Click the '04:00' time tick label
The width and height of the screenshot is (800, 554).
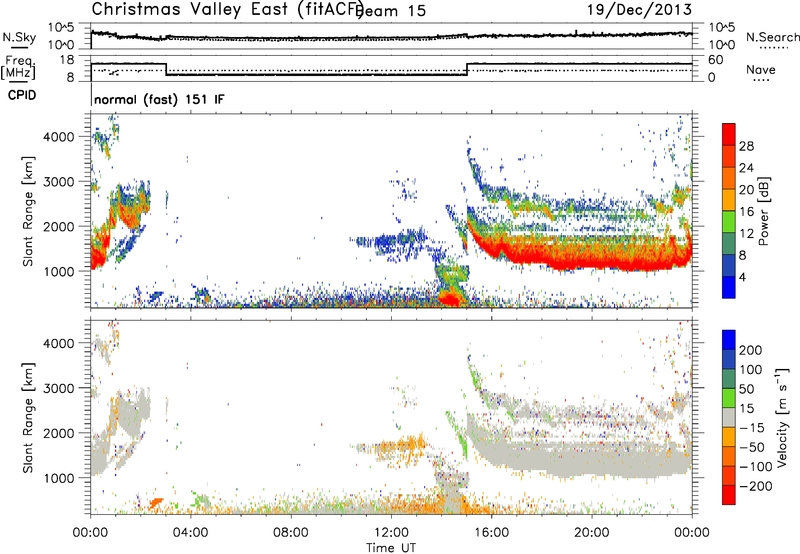[x=190, y=533]
